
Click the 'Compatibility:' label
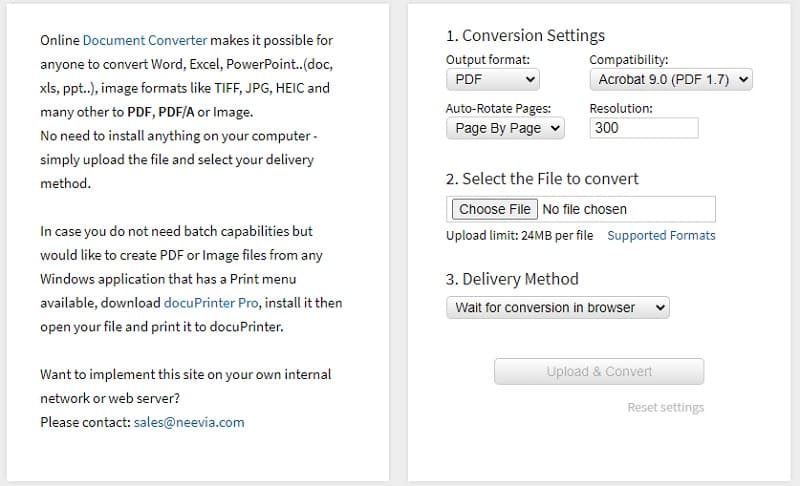(x=629, y=60)
